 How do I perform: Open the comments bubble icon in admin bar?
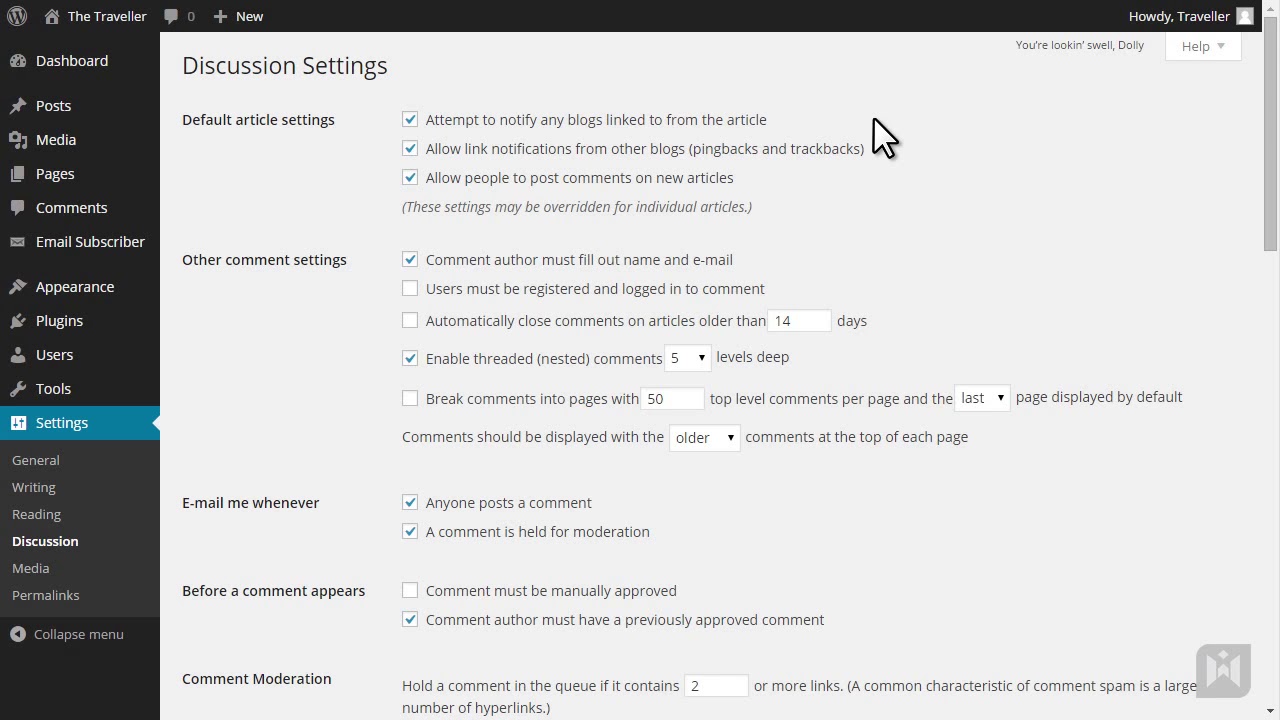pyautogui.click(x=173, y=16)
